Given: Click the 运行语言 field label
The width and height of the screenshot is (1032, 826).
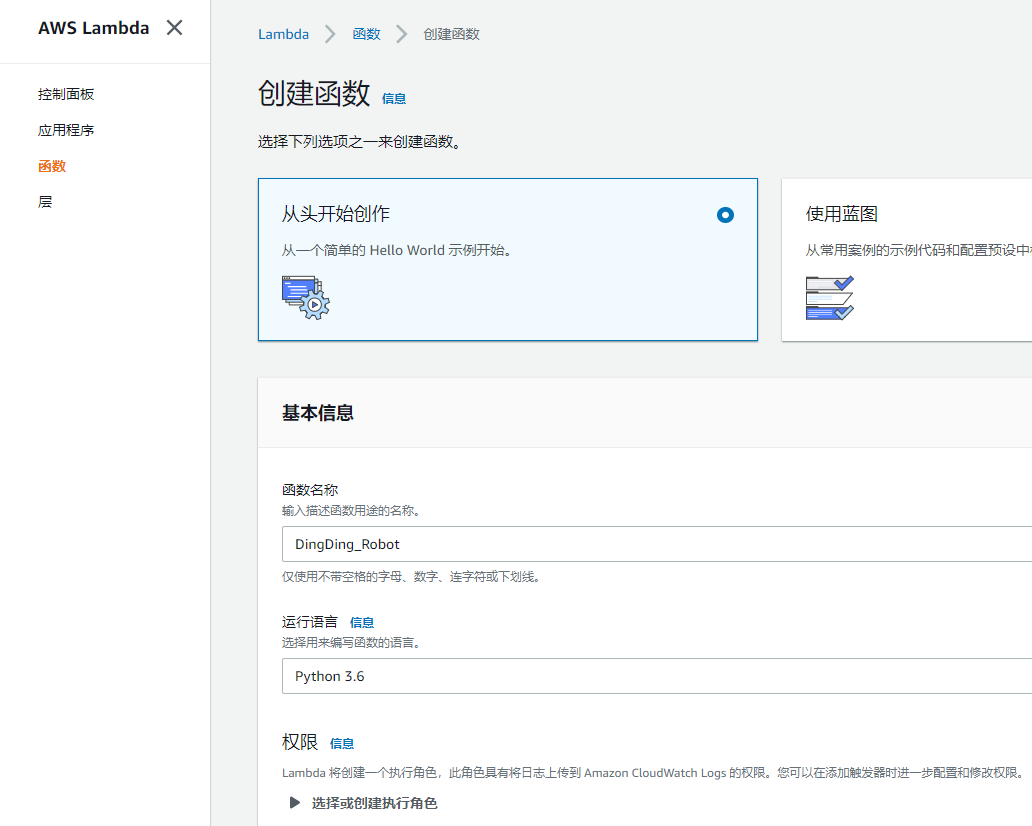Looking at the screenshot, I should point(310,622).
